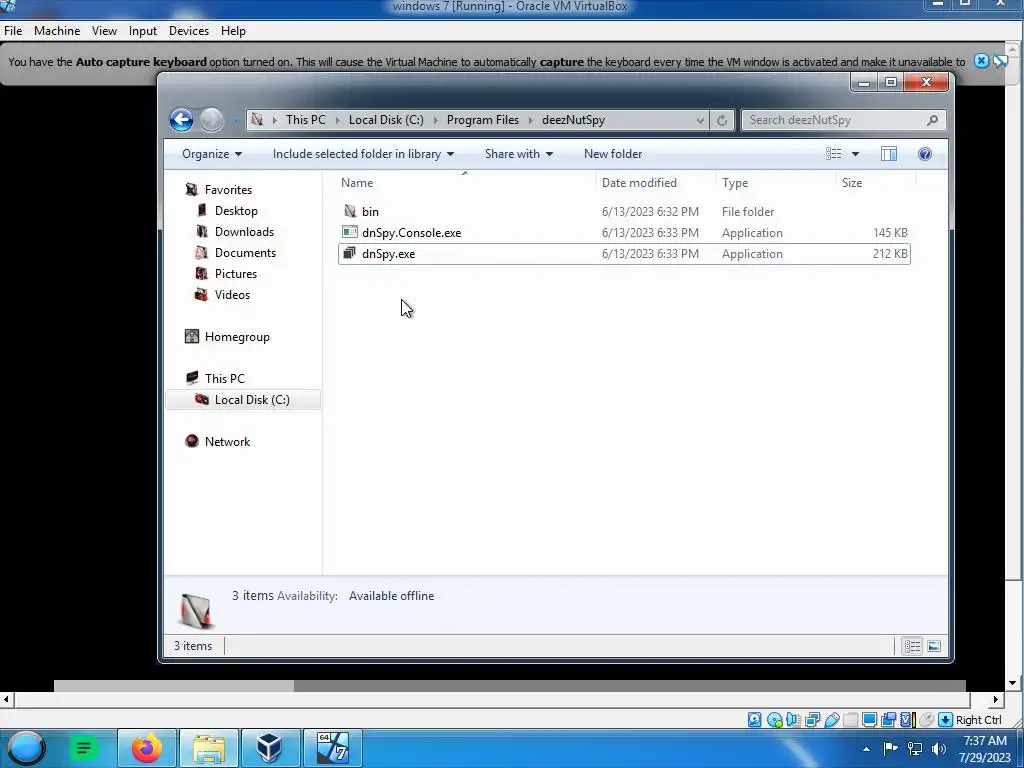This screenshot has width=1024, height=768.
Task: Click the volume icon in system tray
Action: pyautogui.click(x=939, y=749)
